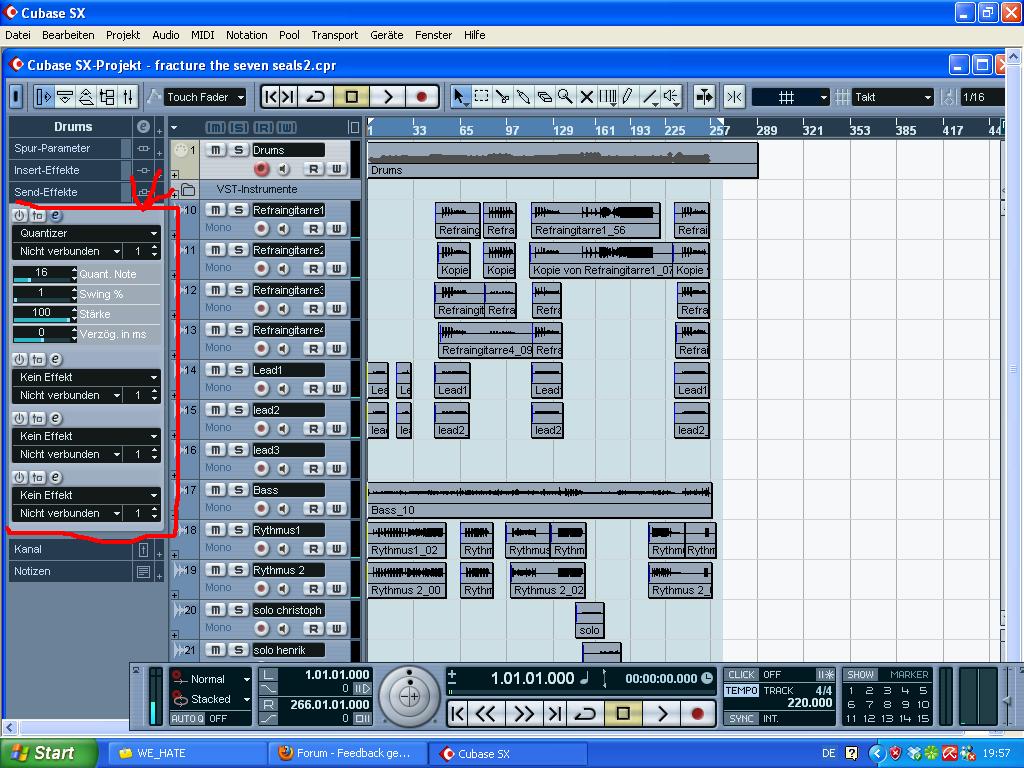
Task: Show the inspector panel icon
Action: point(43,97)
